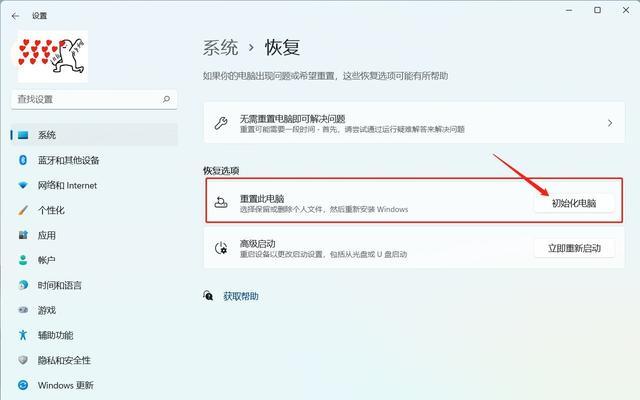Click the 高级启动 power icon

[x=221, y=248]
